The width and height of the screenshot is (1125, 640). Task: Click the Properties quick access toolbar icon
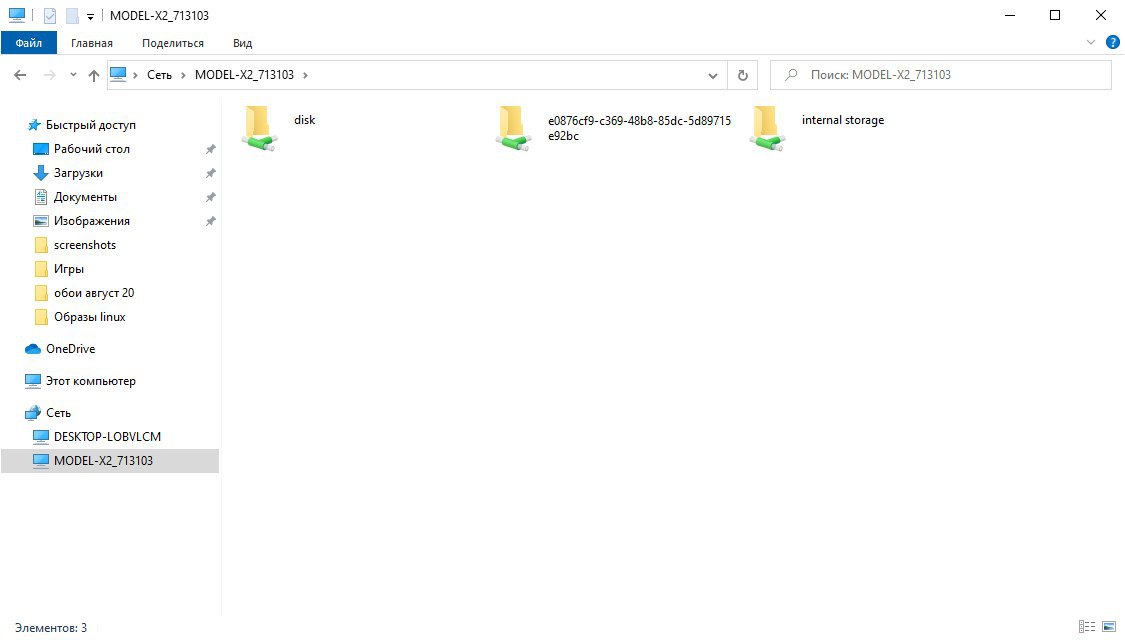(x=50, y=15)
